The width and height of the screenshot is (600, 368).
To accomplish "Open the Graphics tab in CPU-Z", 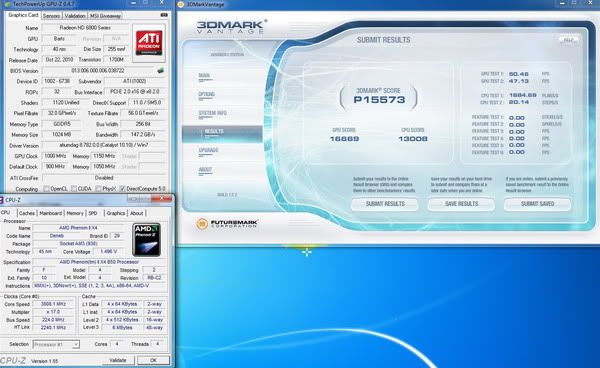I will pyautogui.click(x=116, y=213).
